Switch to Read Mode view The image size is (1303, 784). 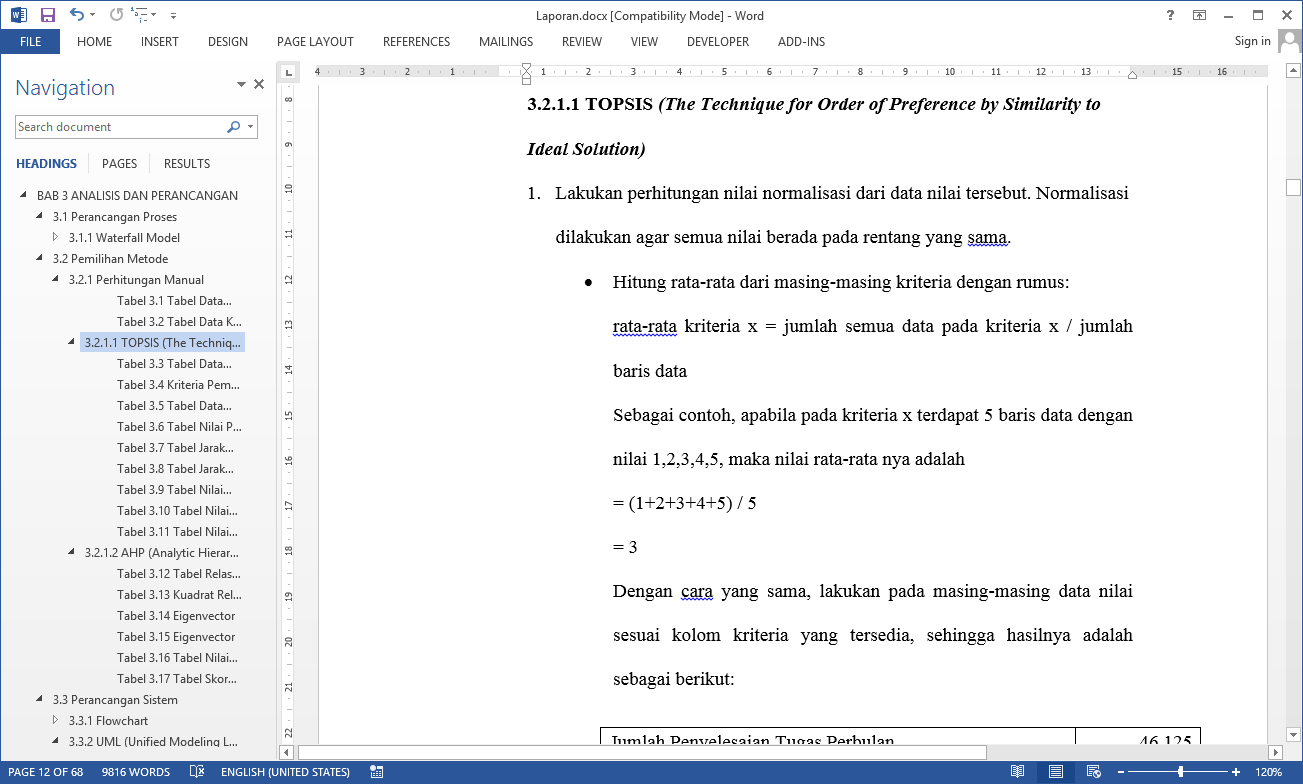tap(1017, 772)
